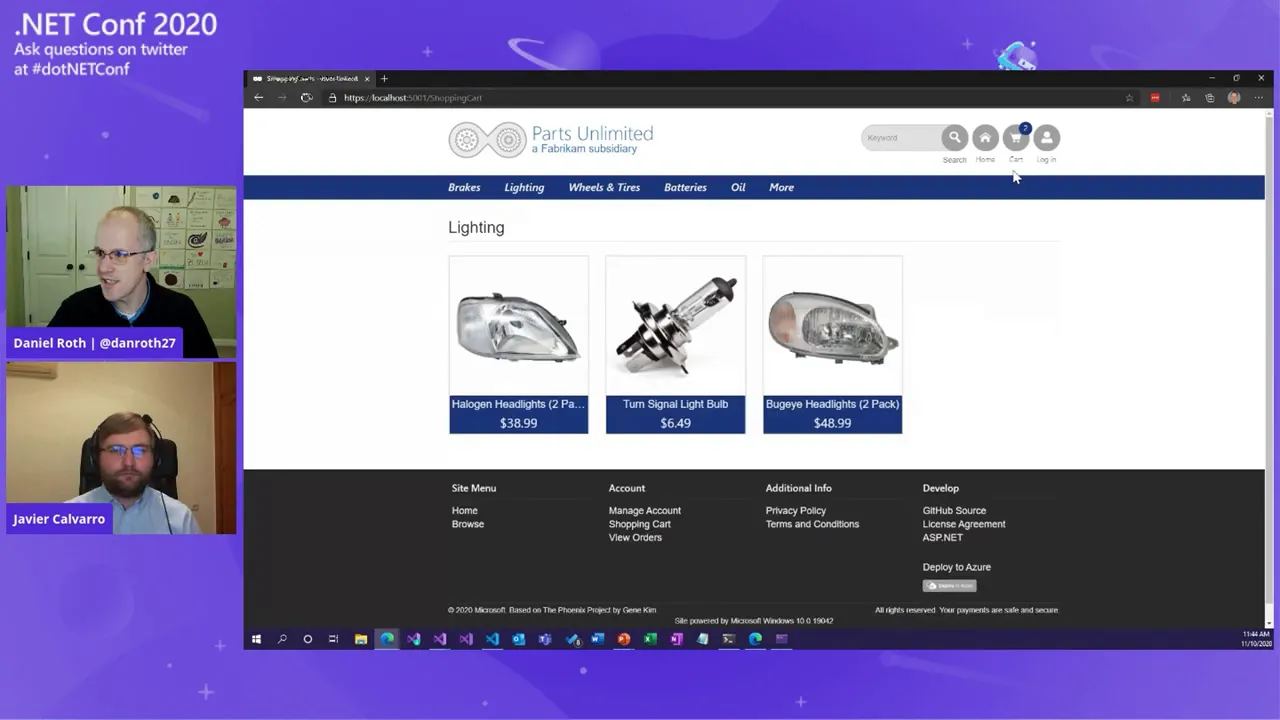The height and width of the screenshot is (720, 1280).
Task: Open Task View on the taskbar
Action: (334, 639)
